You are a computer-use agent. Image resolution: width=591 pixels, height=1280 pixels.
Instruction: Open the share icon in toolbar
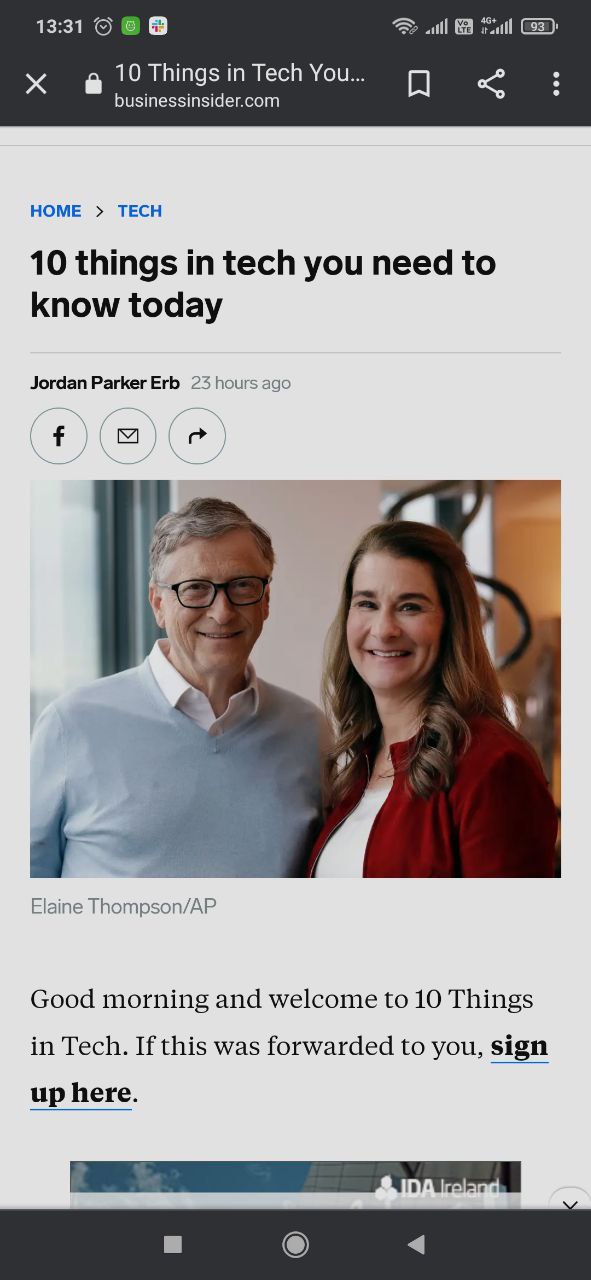[491, 84]
